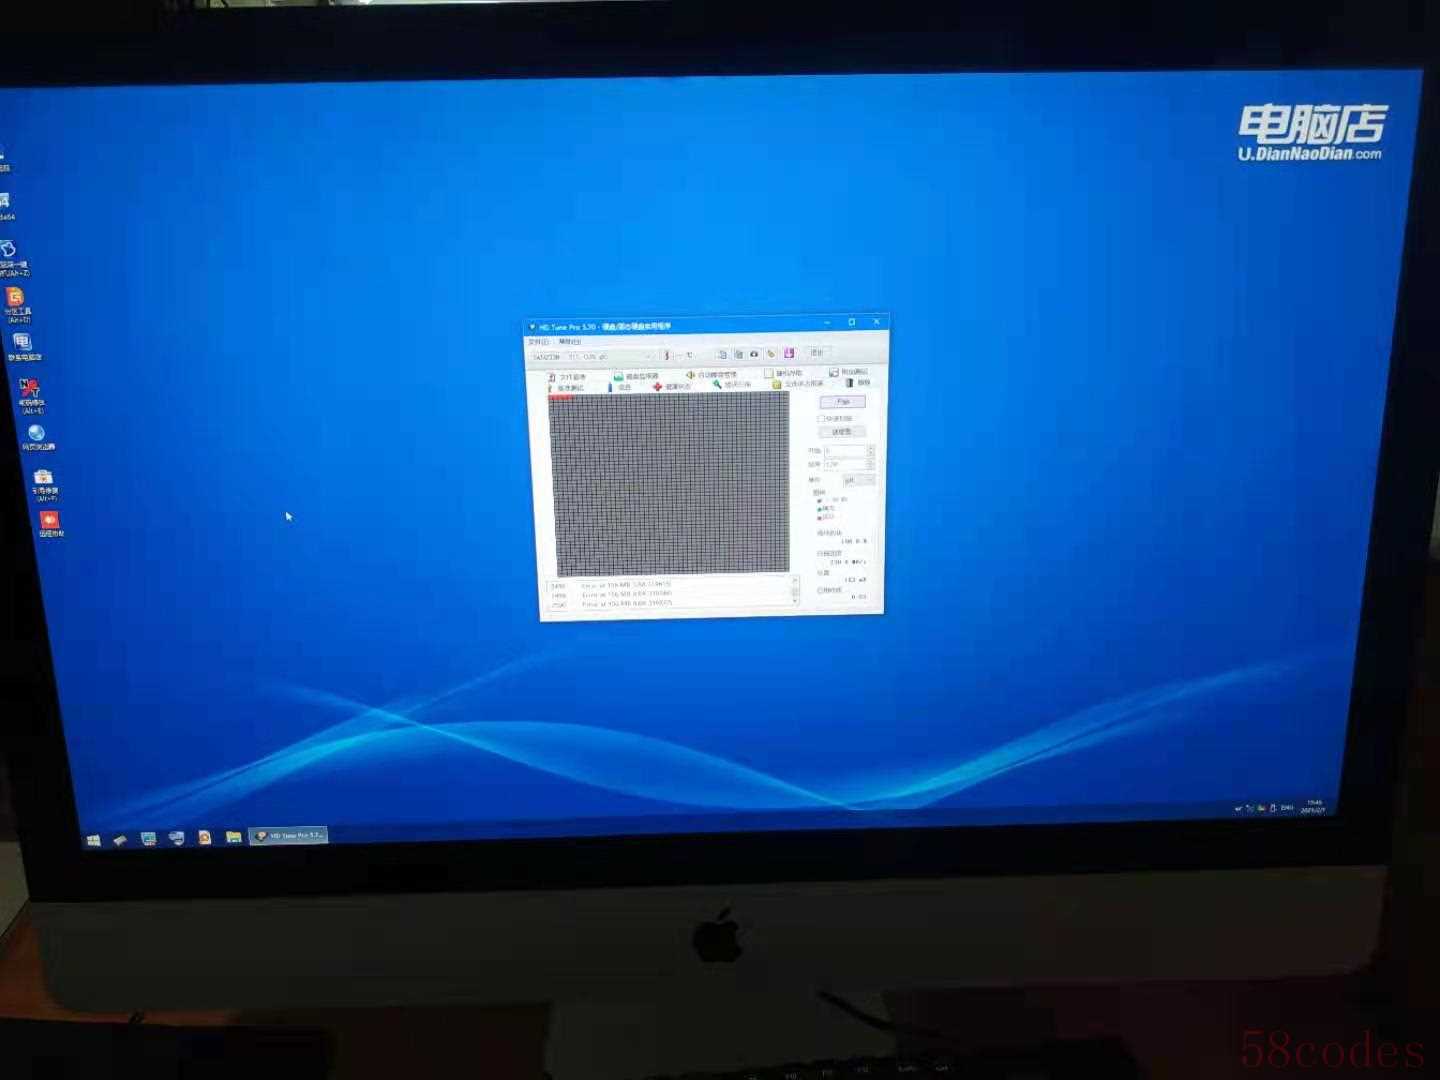Open the yellow File Explorer taskbar icon
Viewport: 1440px width, 1080px height.
(233, 837)
